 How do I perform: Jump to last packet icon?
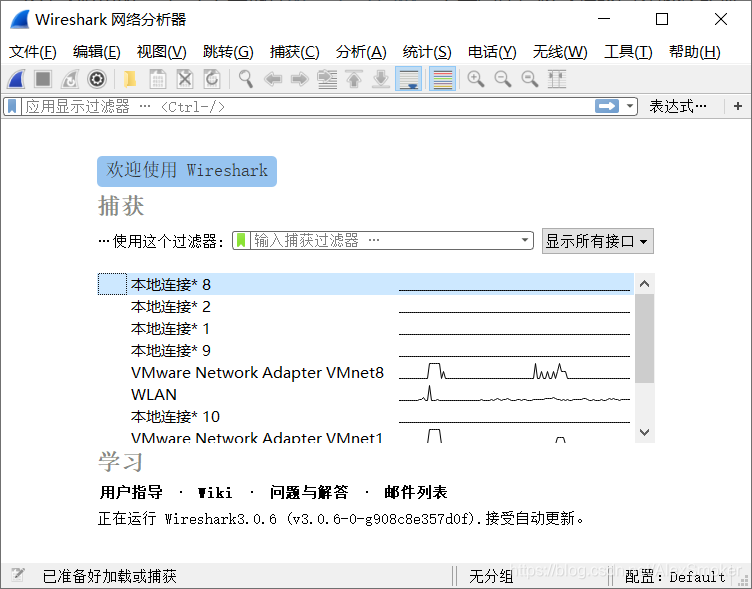point(381,79)
